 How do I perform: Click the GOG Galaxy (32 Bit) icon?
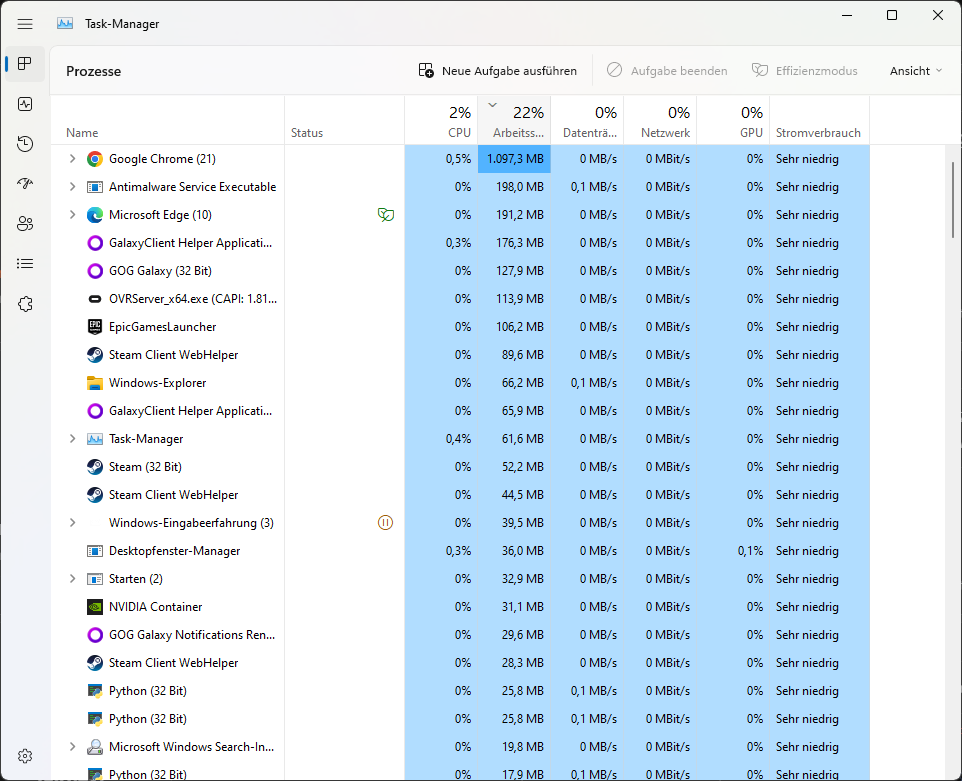pos(94,271)
